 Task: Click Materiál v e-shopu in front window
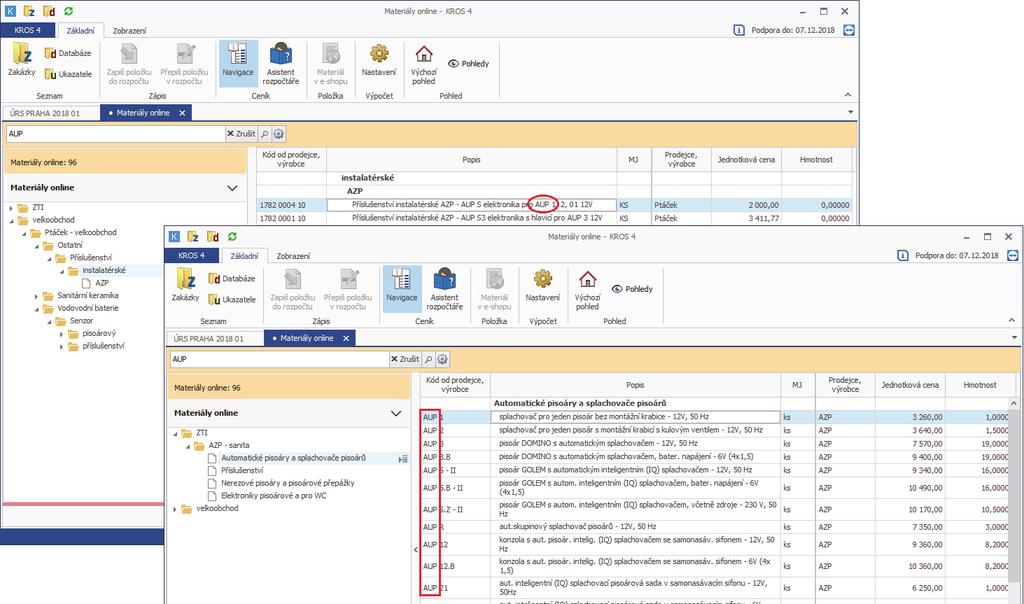tap(494, 289)
